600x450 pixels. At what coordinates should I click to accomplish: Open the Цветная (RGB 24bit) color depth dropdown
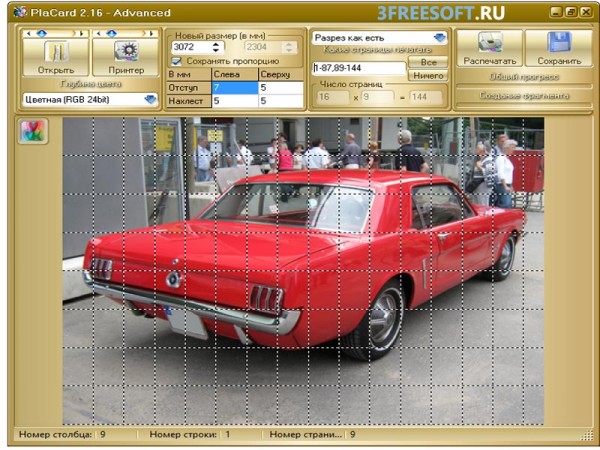click(150, 100)
